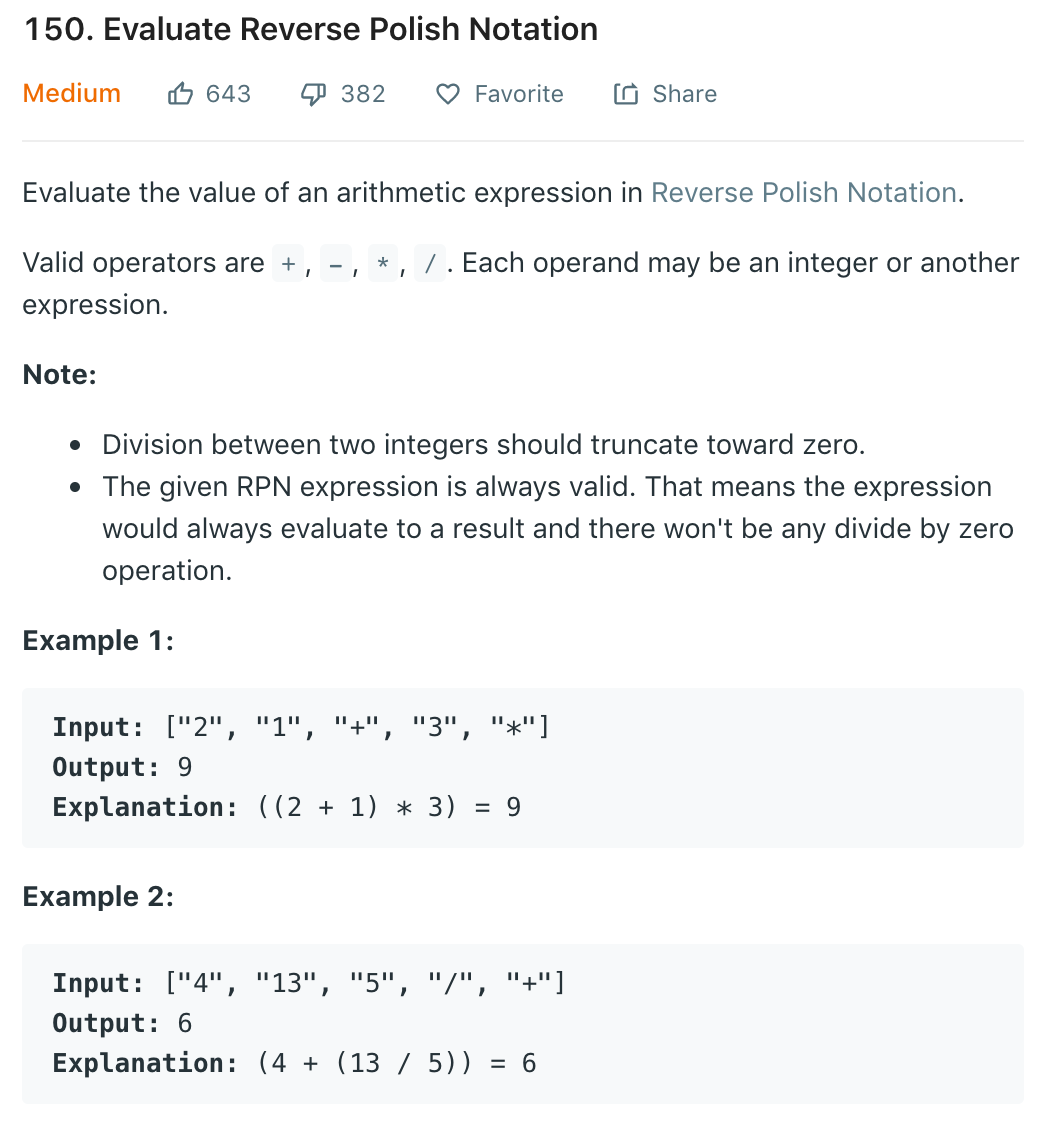Open the Reverse Polish Notation link
Viewport: 1052px width, 1124px height.
coord(803,192)
